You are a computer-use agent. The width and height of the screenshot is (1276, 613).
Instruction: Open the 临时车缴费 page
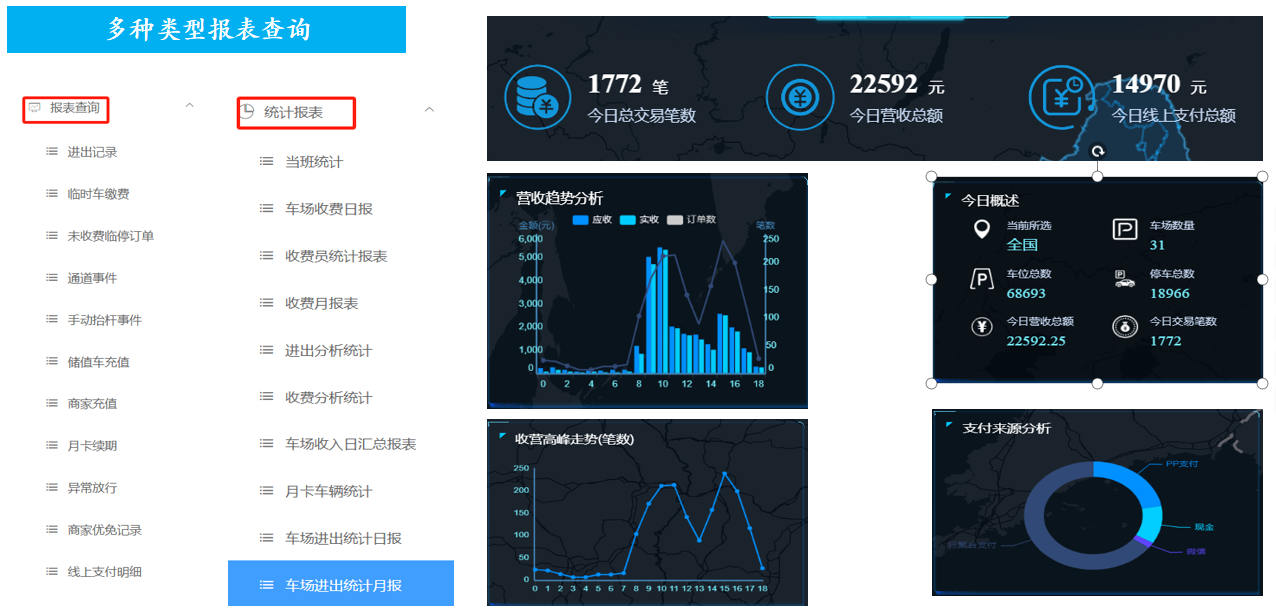tap(98, 194)
